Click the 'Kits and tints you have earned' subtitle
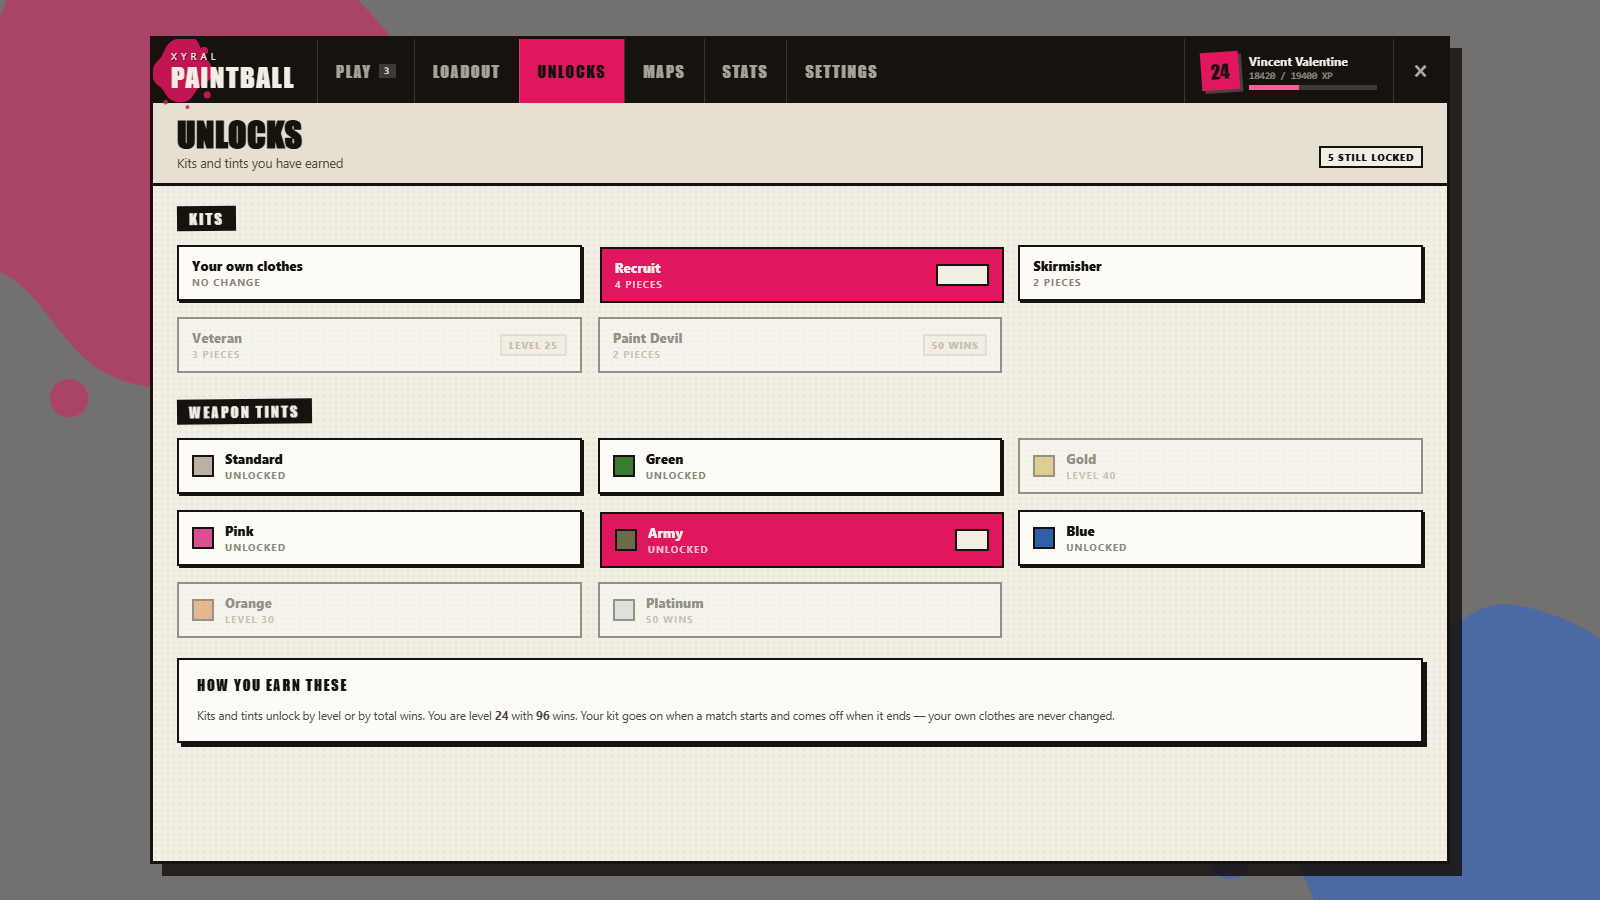Viewport: 1600px width, 900px height. click(260, 164)
